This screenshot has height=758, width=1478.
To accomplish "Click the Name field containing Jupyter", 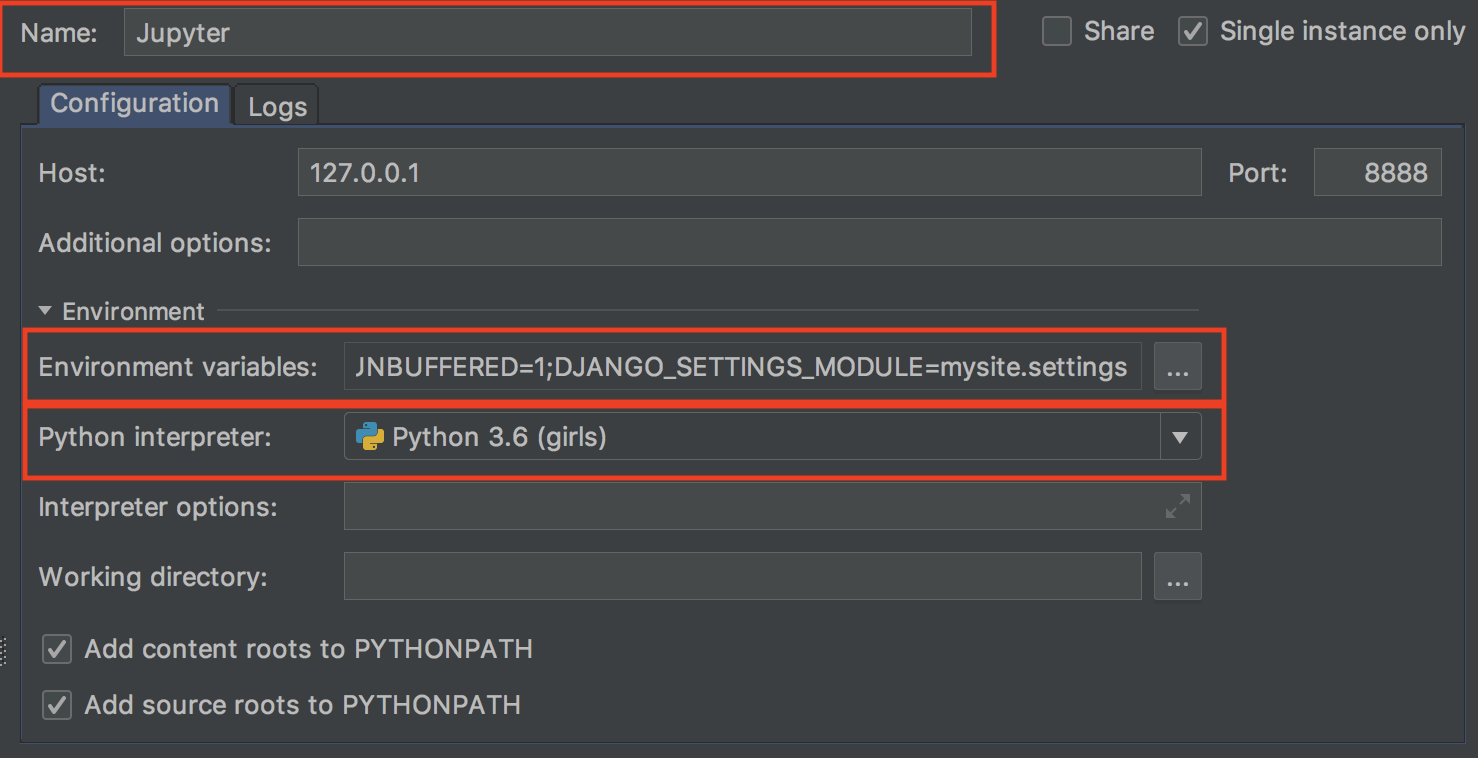I will 547,32.
